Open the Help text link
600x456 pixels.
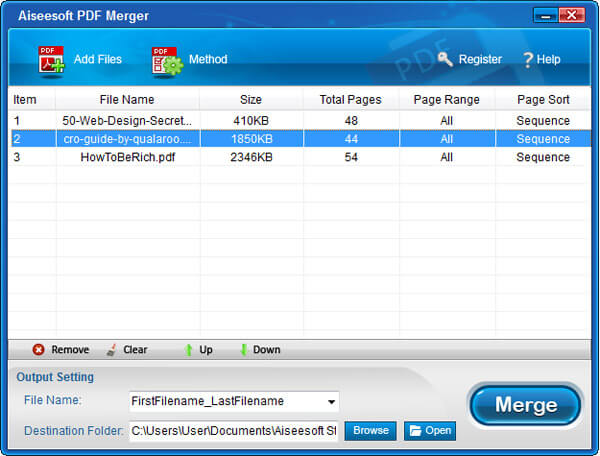click(548, 59)
